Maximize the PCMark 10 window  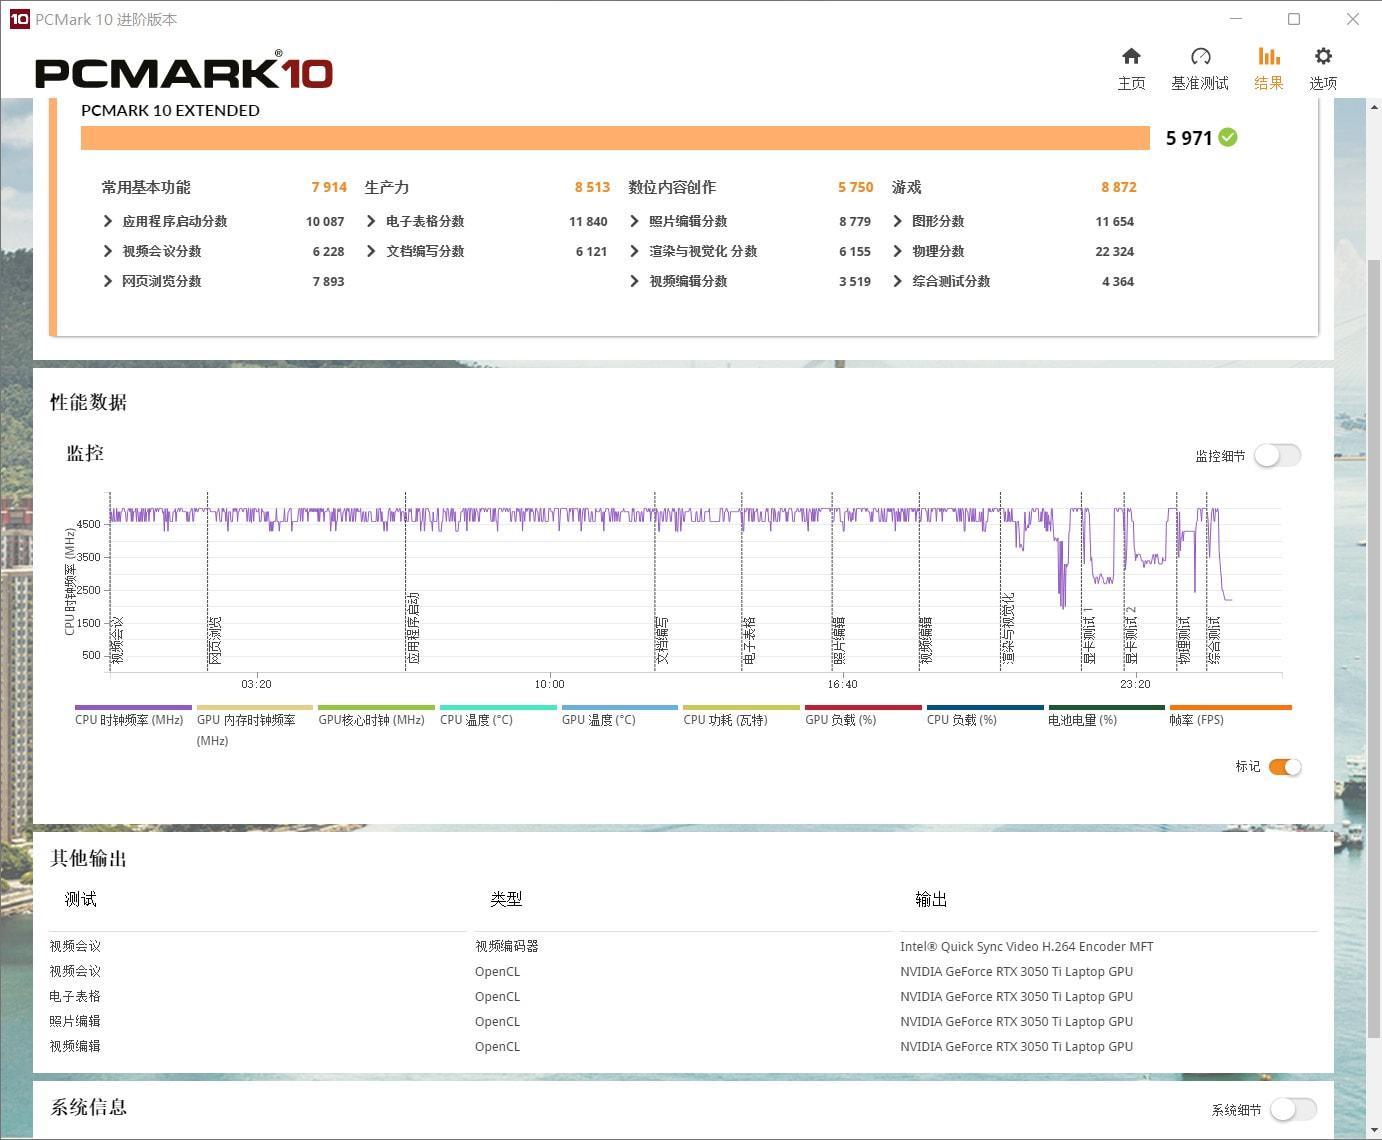(x=1294, y=19)
